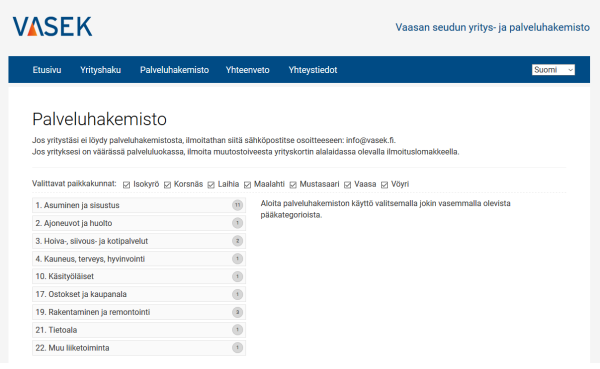This screenshot has height=369, width=600.
Task: Expand category 1. Asuminen ja sisustus
Action: coord(139,205)
